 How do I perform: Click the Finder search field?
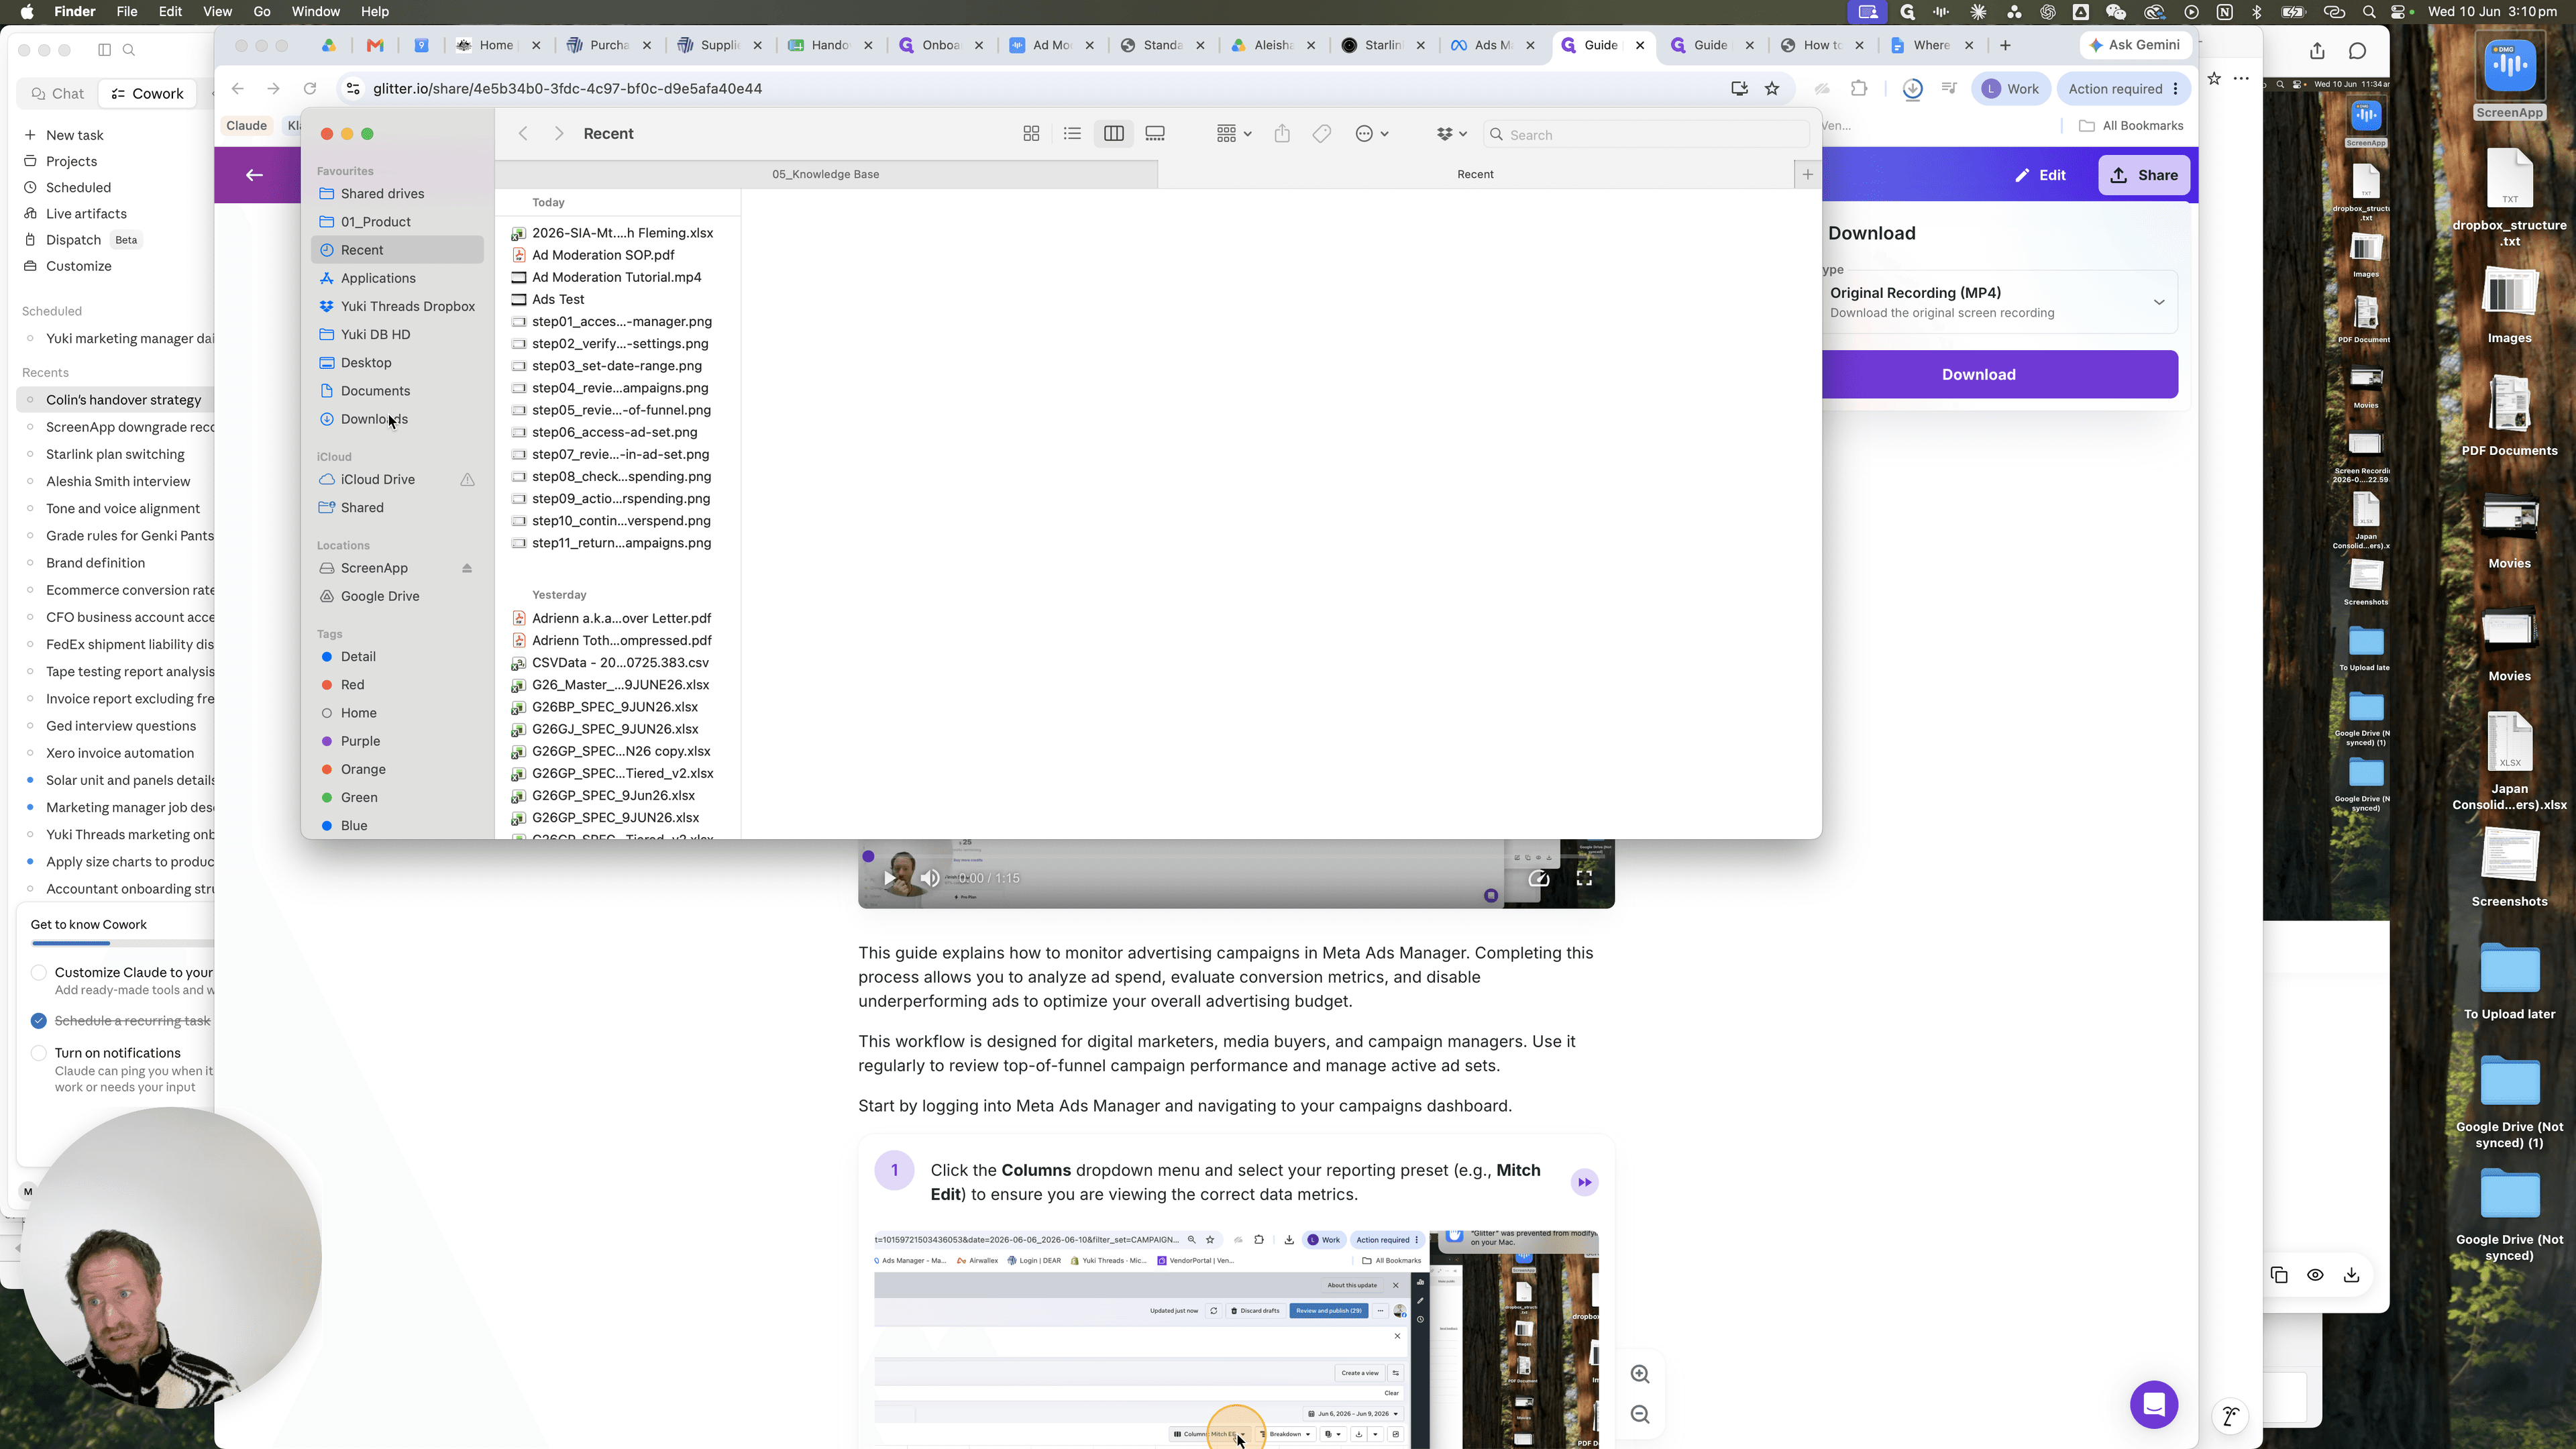point(1646,135)
